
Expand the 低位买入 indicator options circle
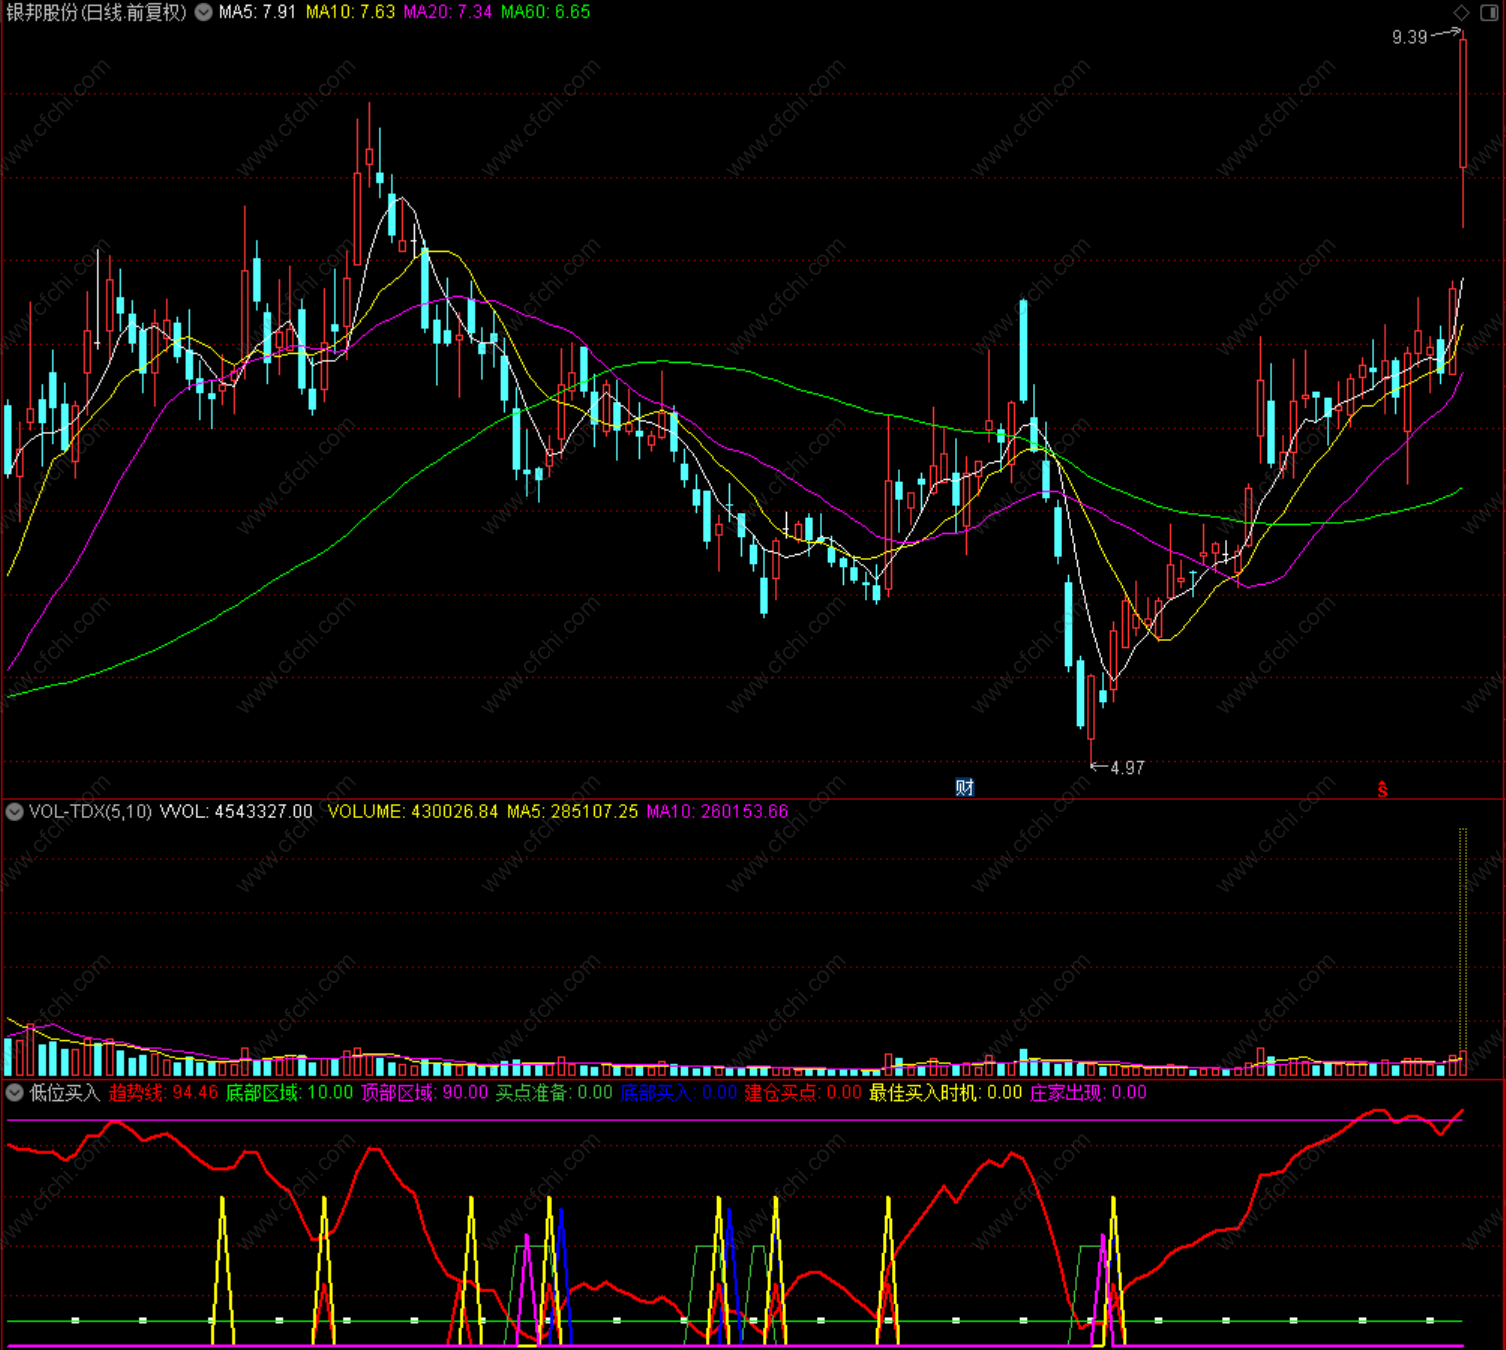coord(14,1092)
